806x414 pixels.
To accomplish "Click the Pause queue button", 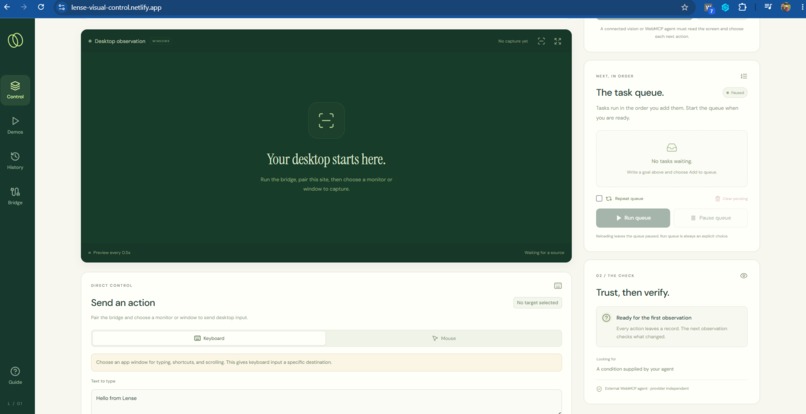I will tap(710, 218).
